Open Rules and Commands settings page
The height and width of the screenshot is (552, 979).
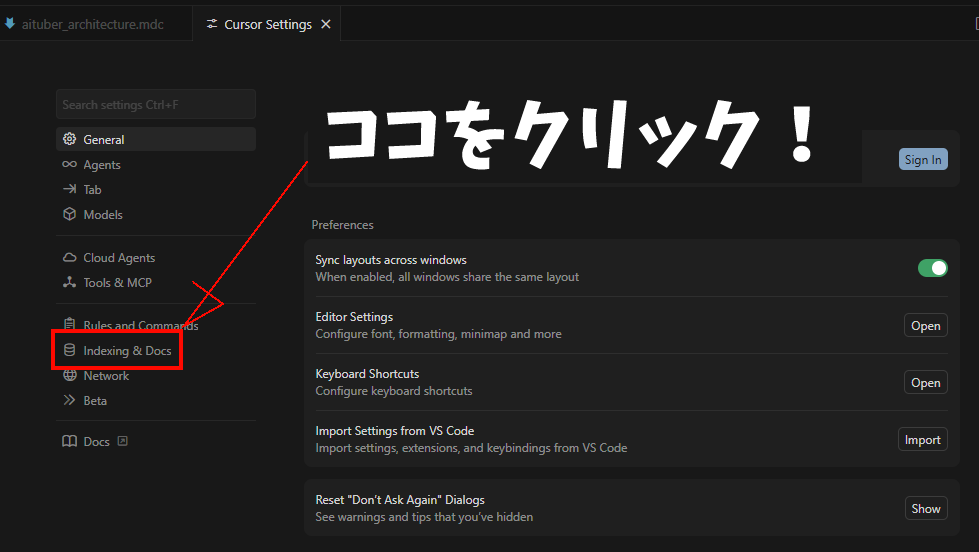point(140,326)
